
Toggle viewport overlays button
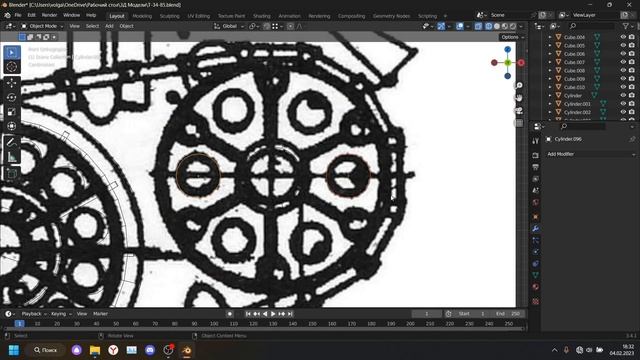tap(460, 26)
